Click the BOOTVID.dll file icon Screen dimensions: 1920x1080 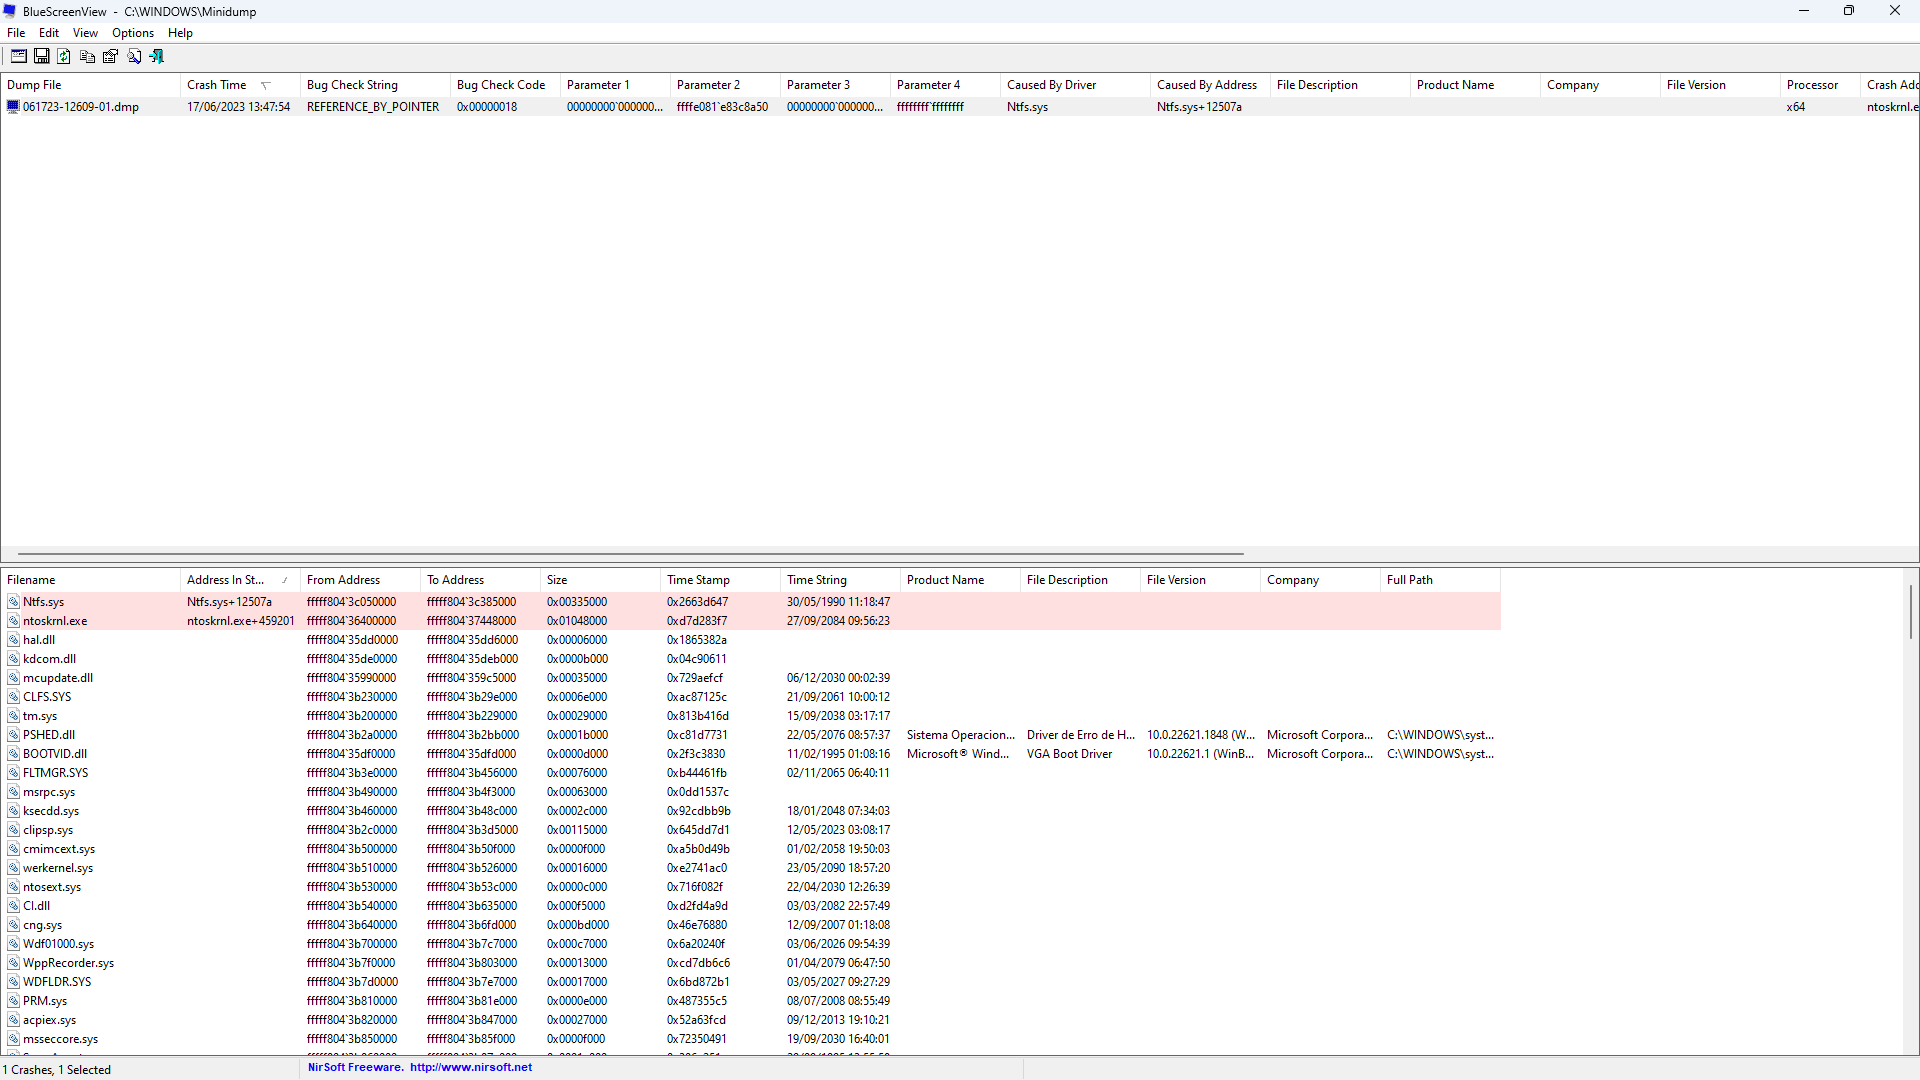pyautogui.click(x=13, y=754)
